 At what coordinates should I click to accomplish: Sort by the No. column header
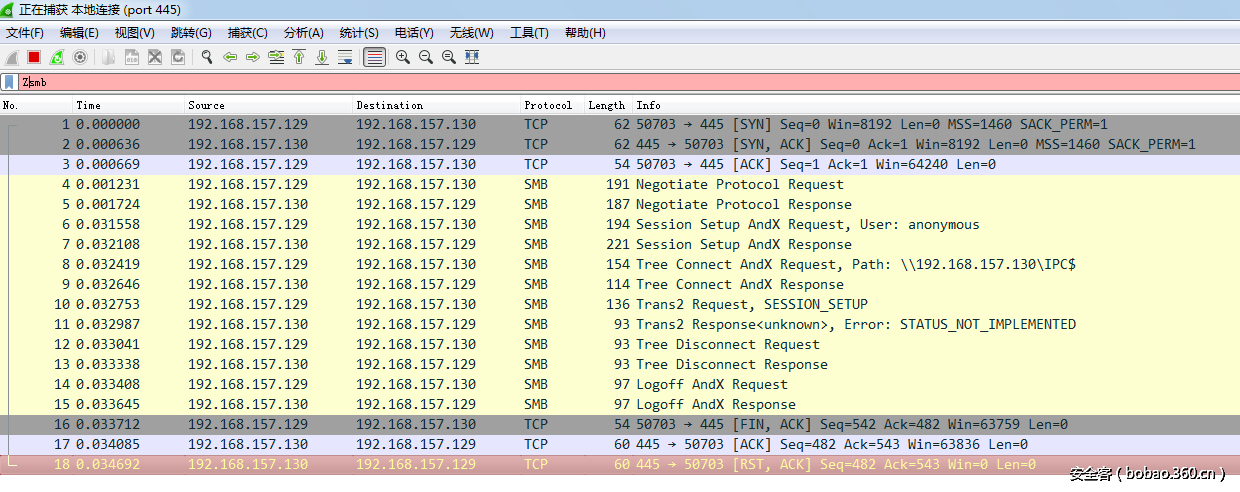click(x=36, y=105)
